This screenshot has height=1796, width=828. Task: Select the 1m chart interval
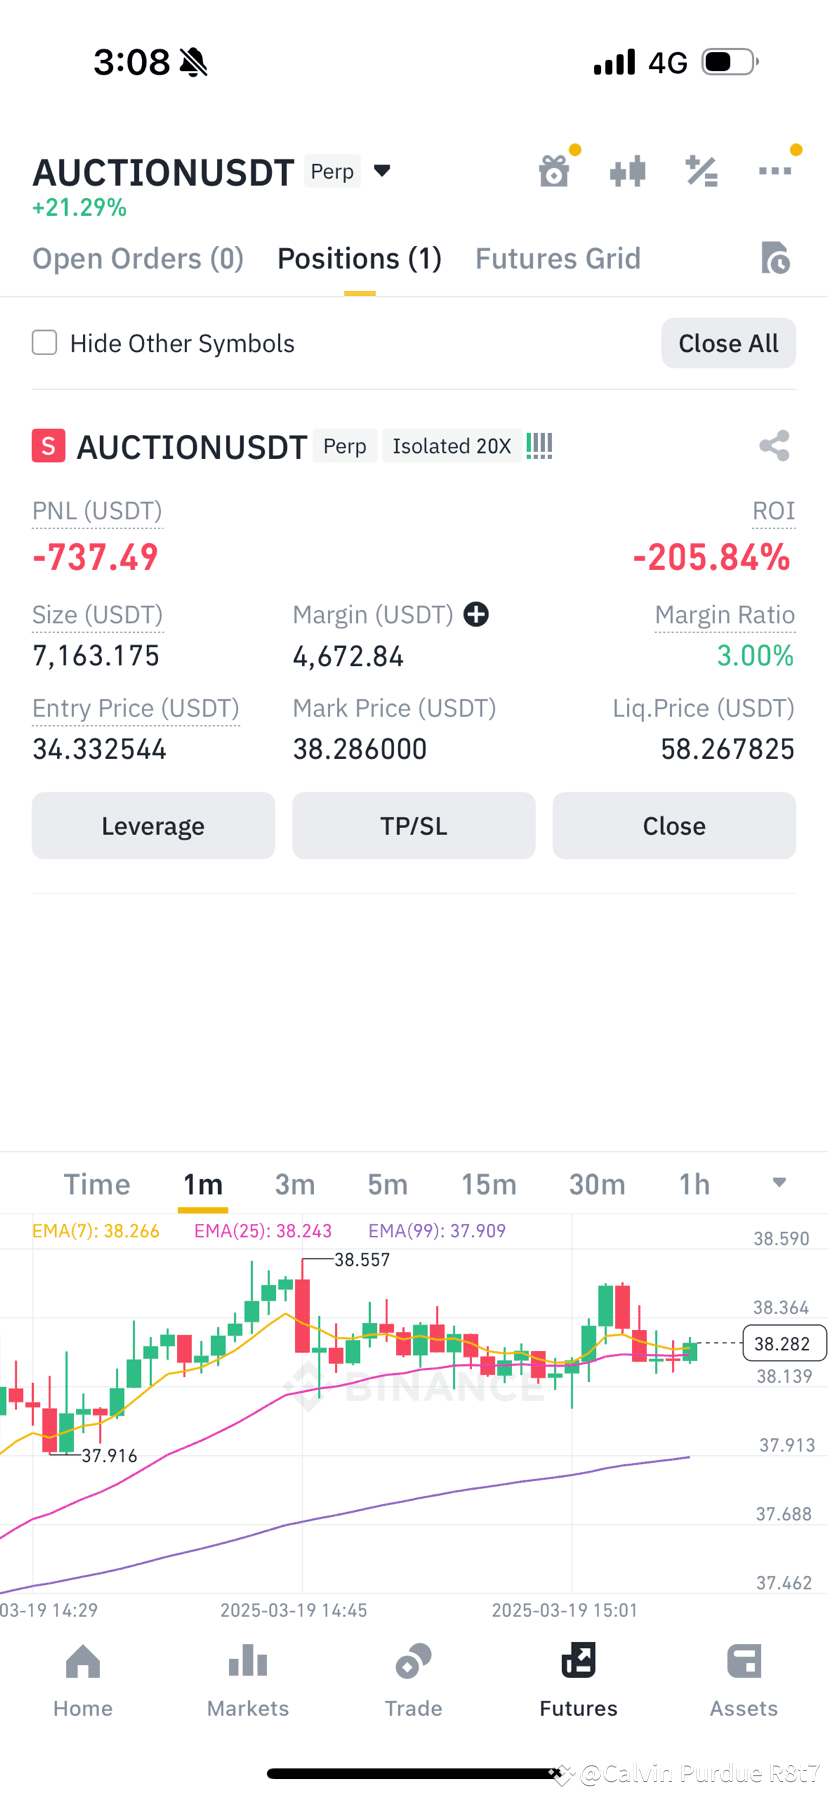coord(203,1184)
